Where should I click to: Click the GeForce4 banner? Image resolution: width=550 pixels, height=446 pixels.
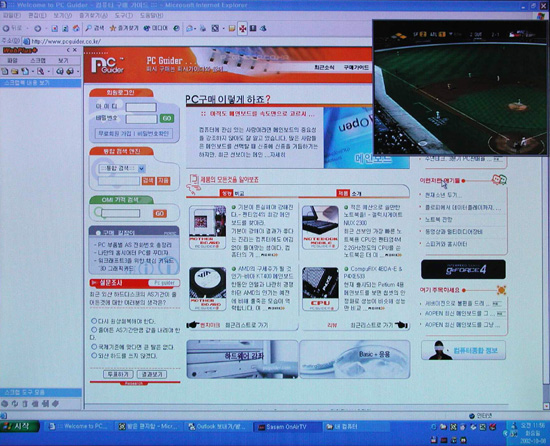(463, 269)
